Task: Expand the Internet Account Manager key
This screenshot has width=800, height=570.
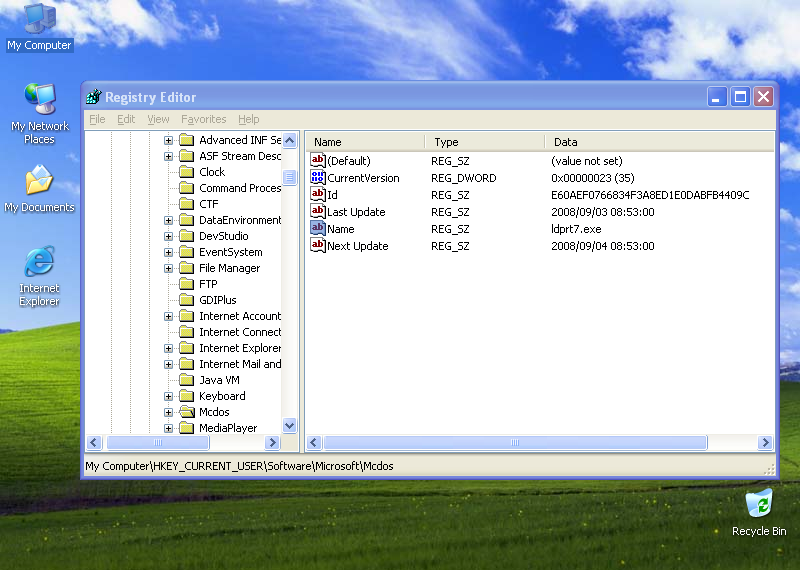Action: (x=168, y=316)
